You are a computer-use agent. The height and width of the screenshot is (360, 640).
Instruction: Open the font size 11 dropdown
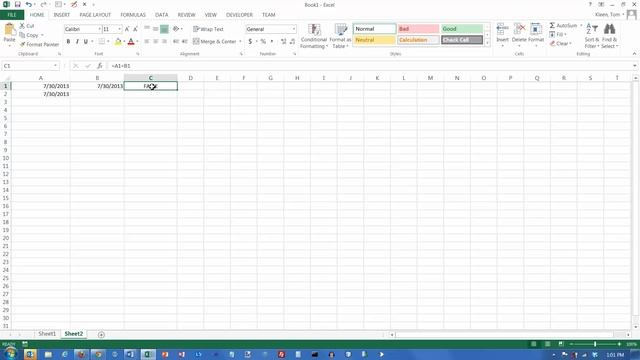click(x=120, y=29)
